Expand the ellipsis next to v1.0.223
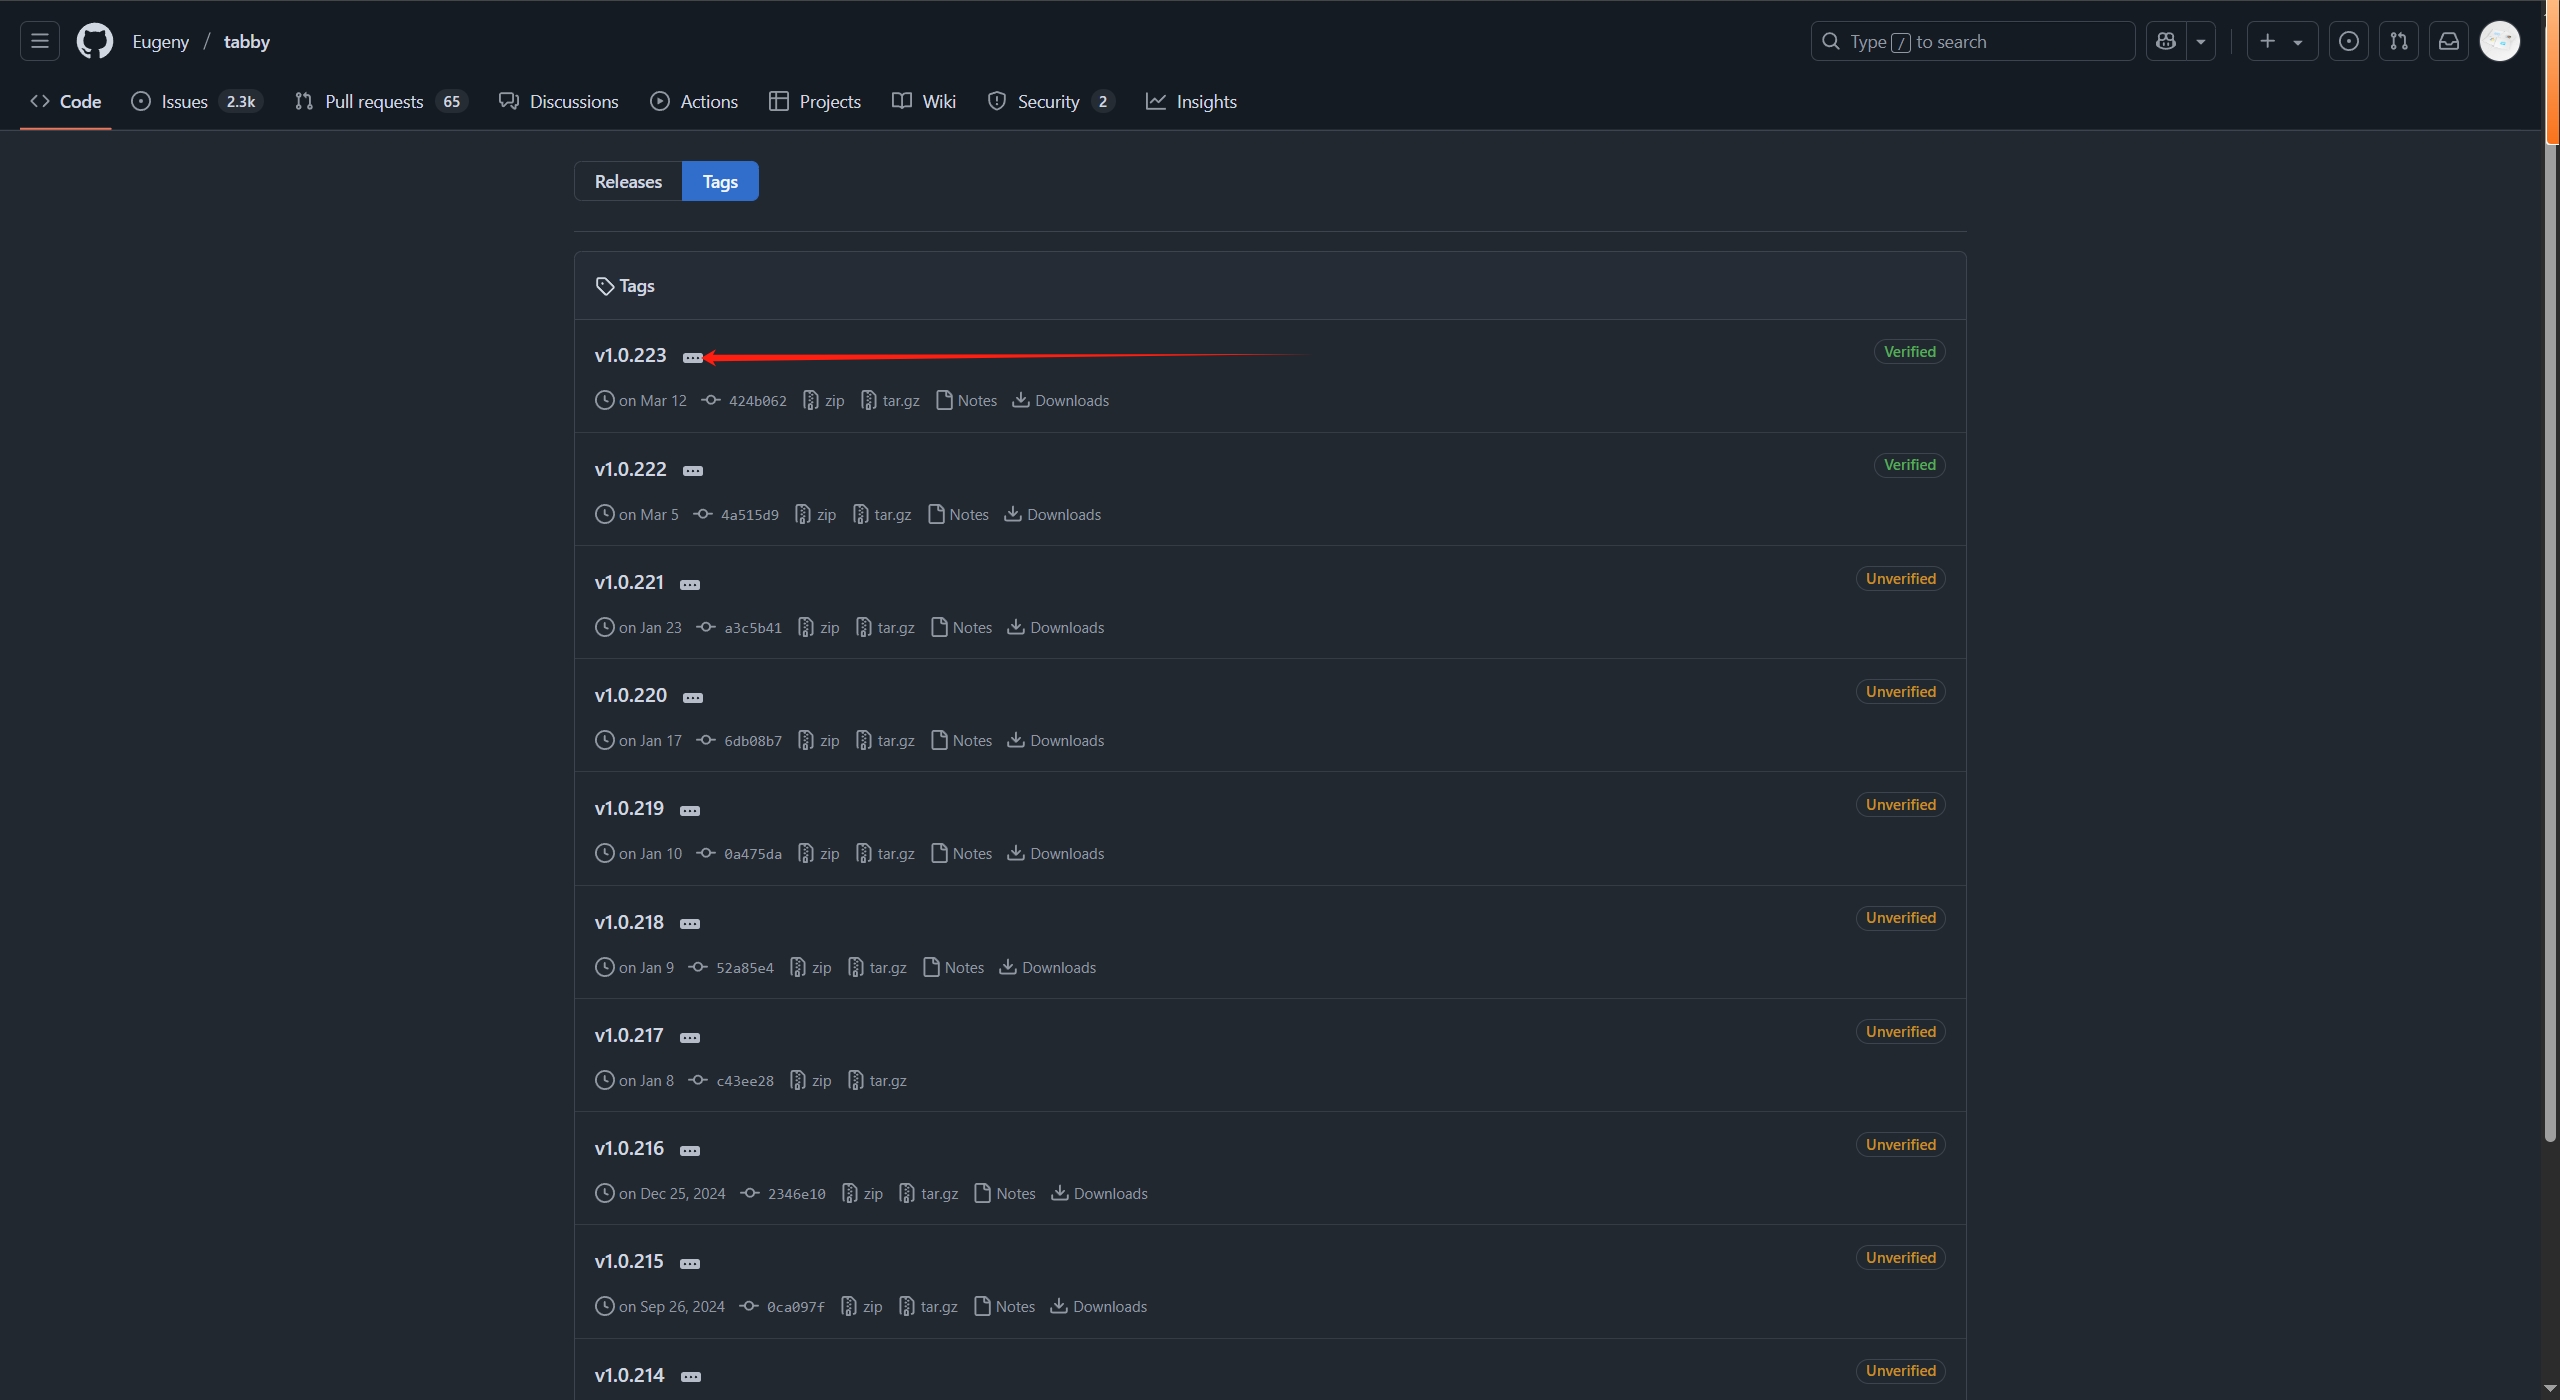Viewport: 2560px width, 1400px height. 693,358
